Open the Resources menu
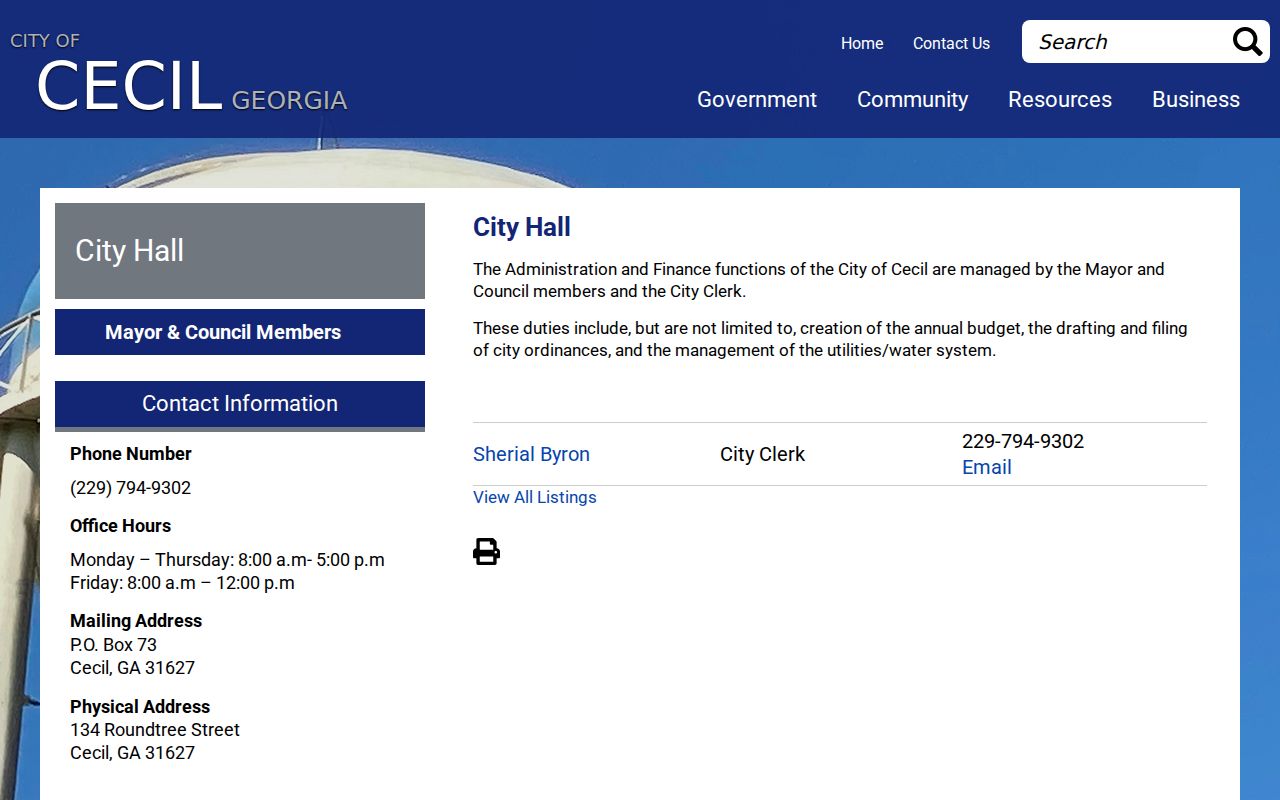Viewport: 1280px width, 800px height. click(1060, 99)
